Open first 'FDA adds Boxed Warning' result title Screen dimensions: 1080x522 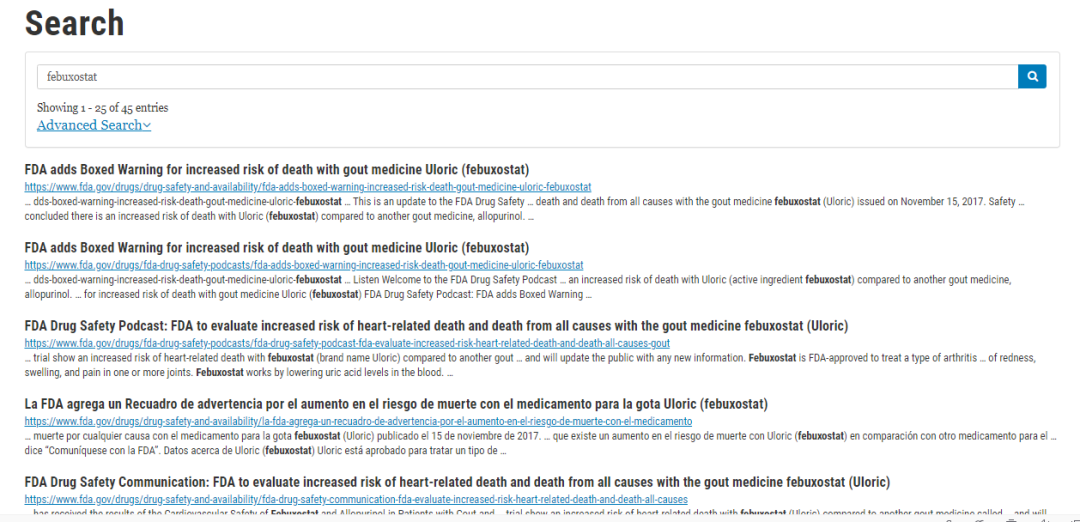pos(277,170)
